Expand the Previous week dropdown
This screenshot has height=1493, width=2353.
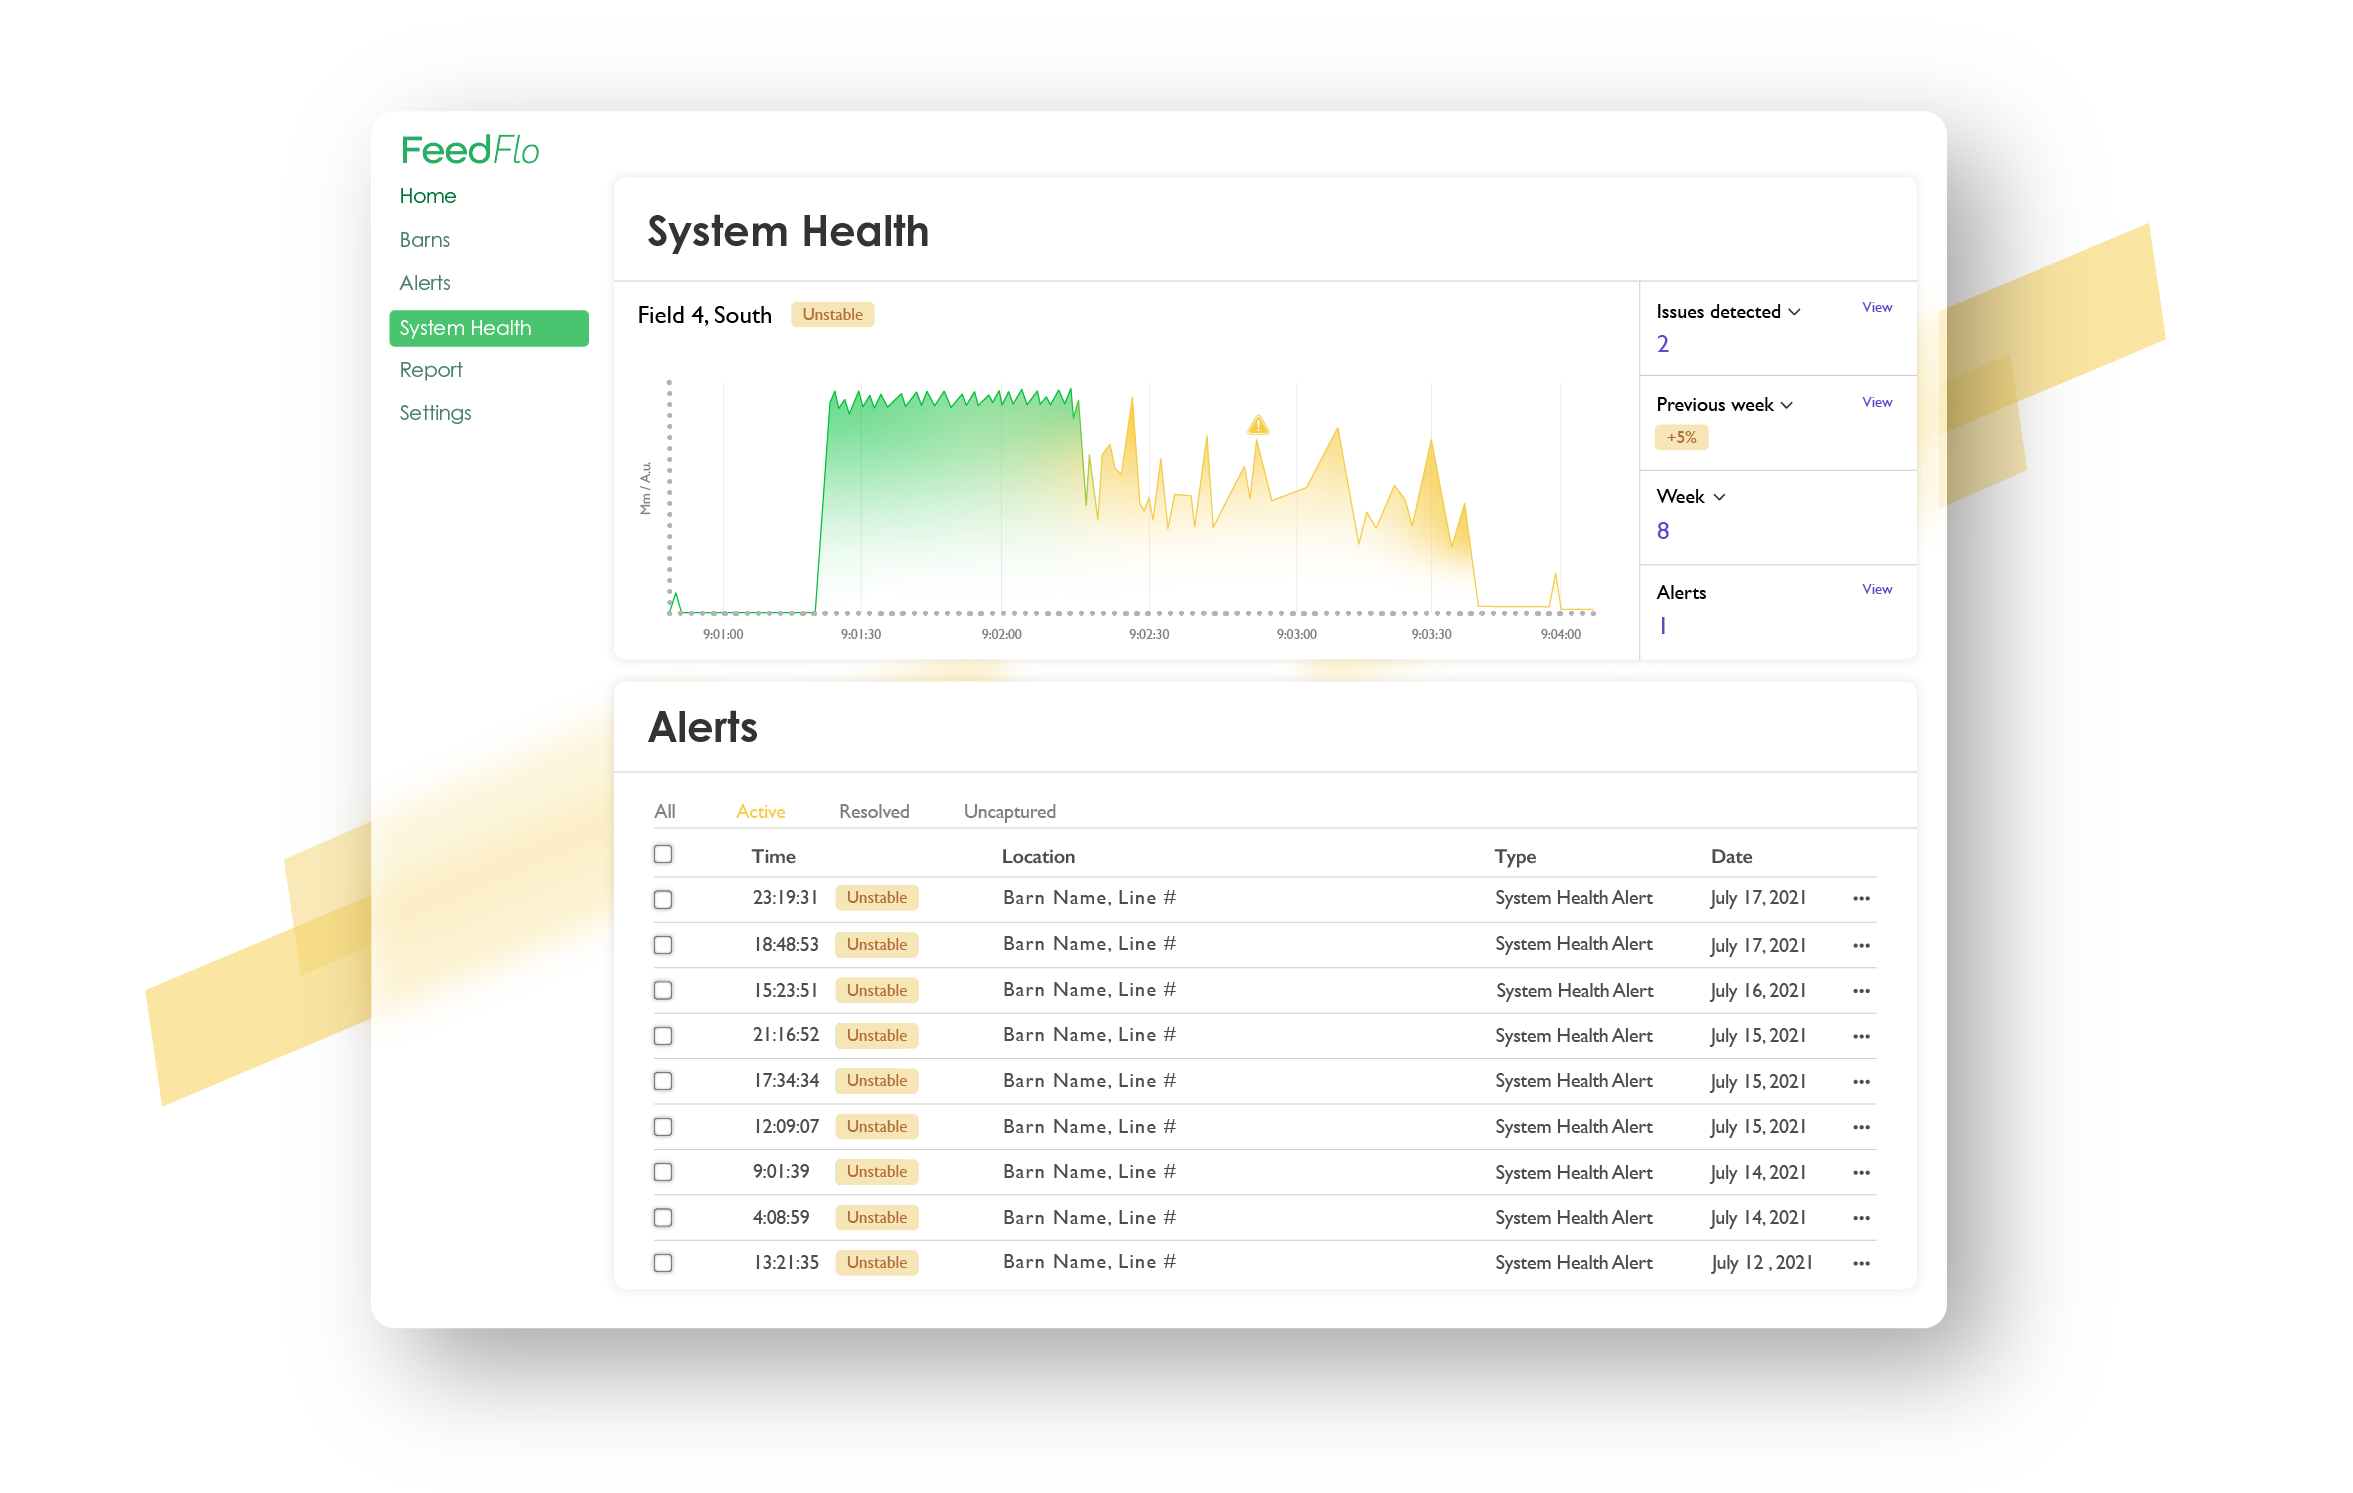tap(1723, 404)
